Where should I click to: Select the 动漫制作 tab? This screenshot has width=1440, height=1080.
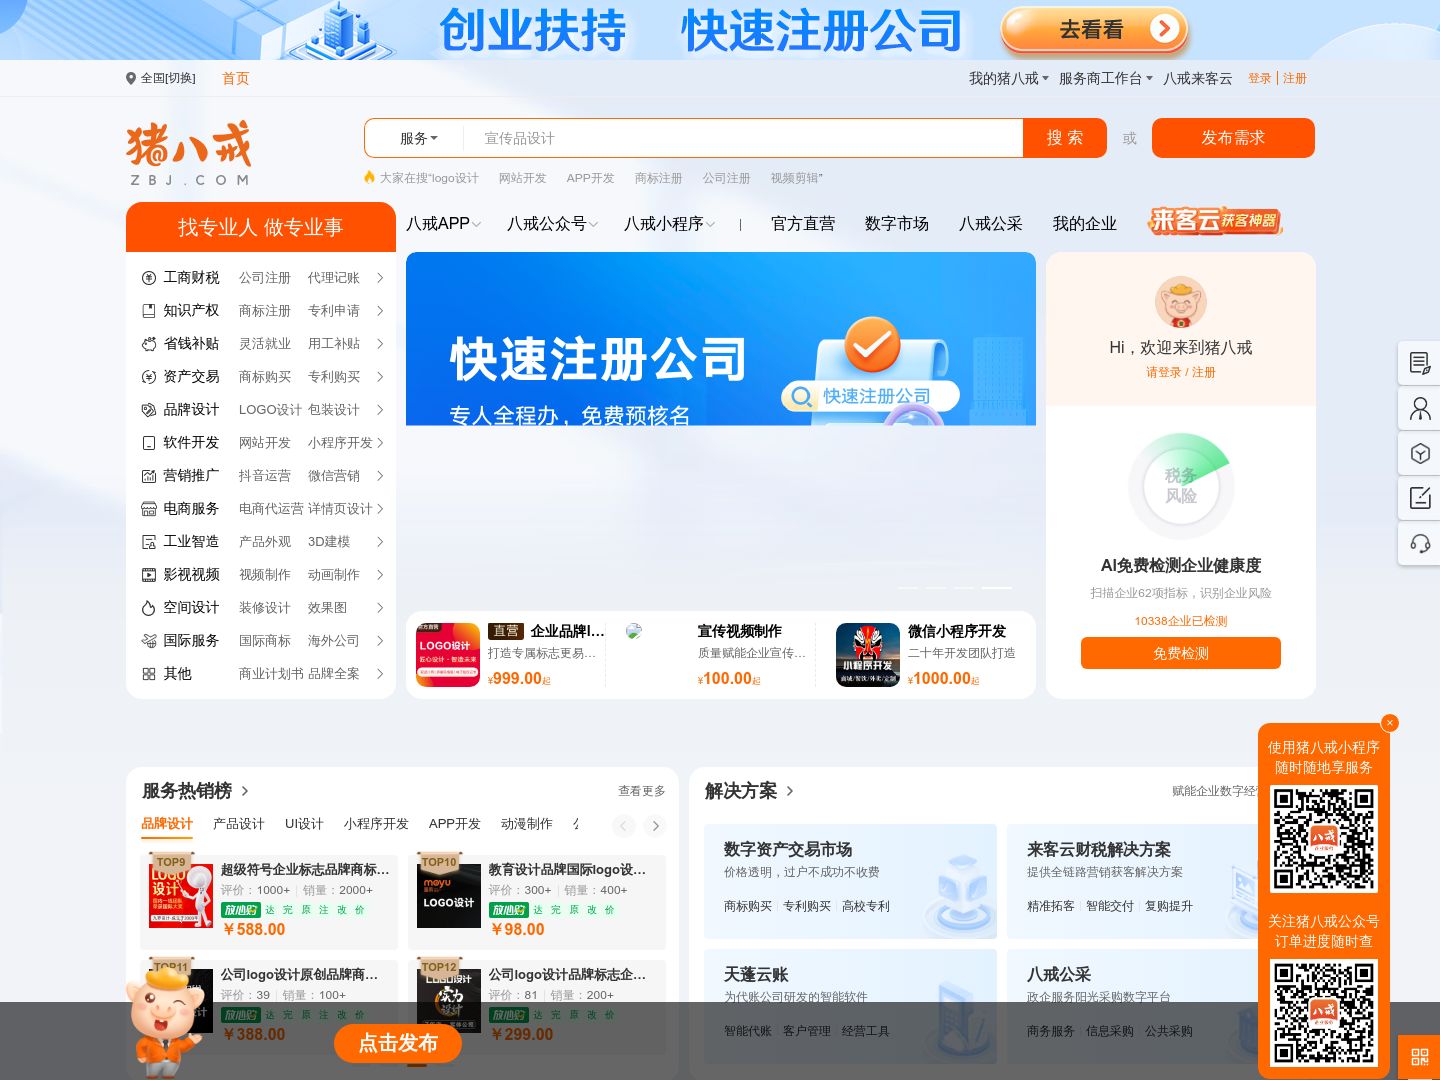pyautogui.click(x=527, y=824)
